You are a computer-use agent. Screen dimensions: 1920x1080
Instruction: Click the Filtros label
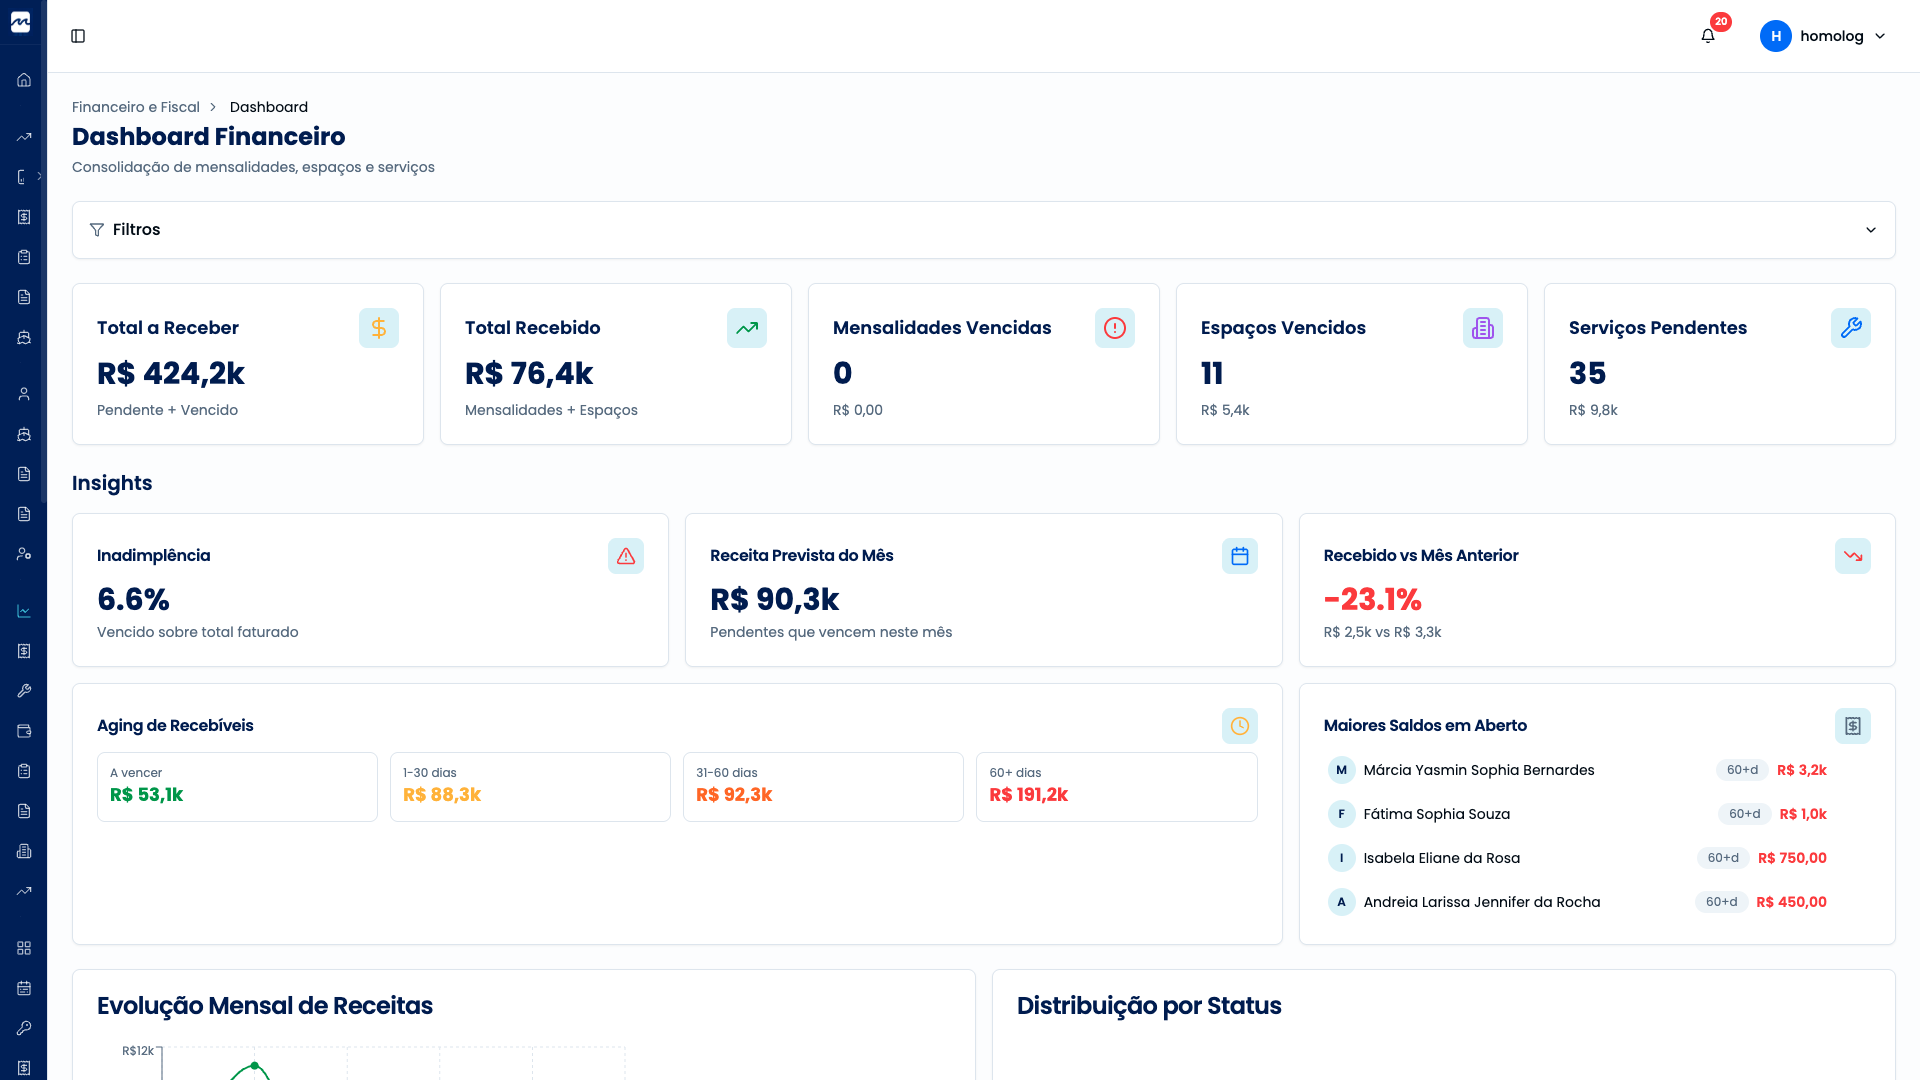click(x=136, y=230)
